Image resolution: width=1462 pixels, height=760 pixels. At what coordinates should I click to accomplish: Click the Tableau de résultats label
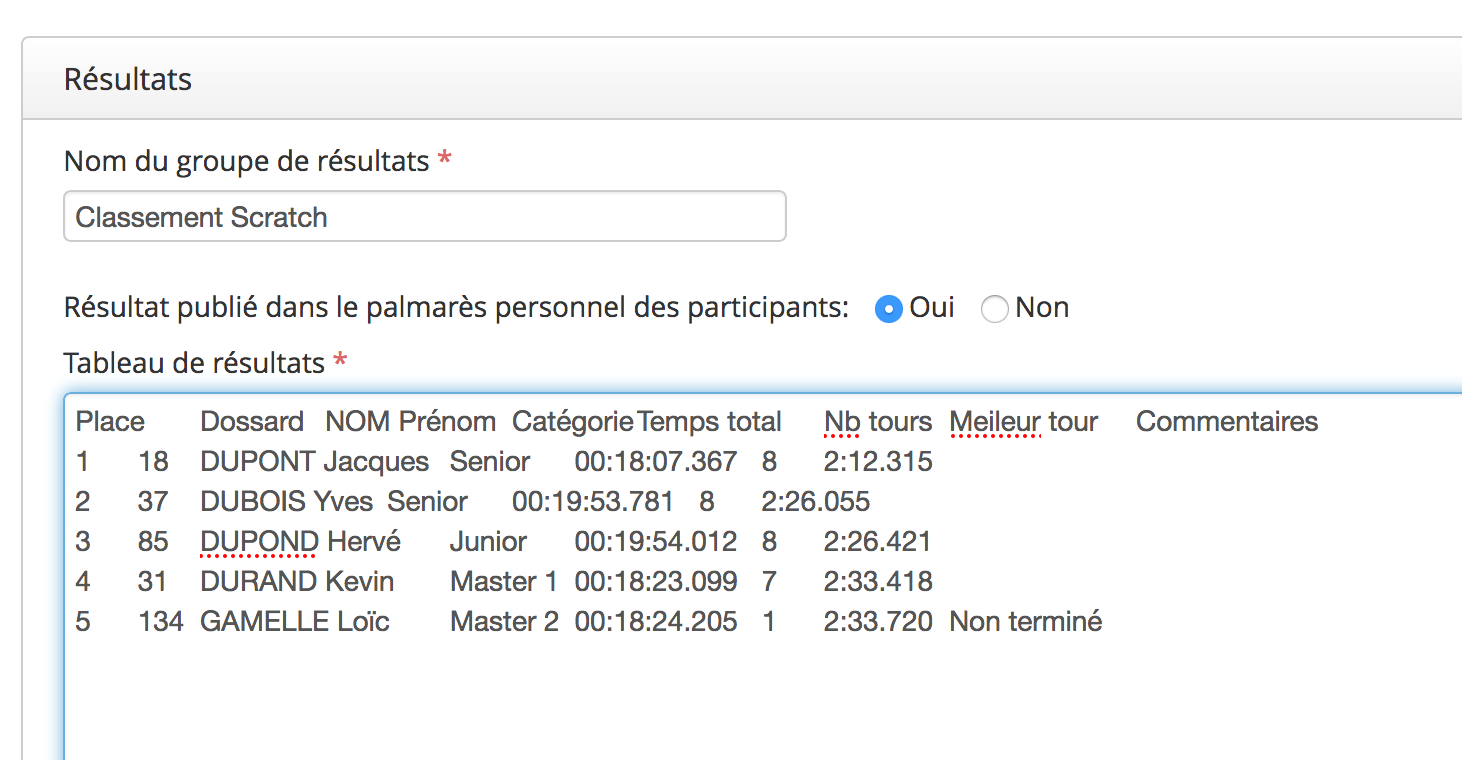(x=194, y=362)
